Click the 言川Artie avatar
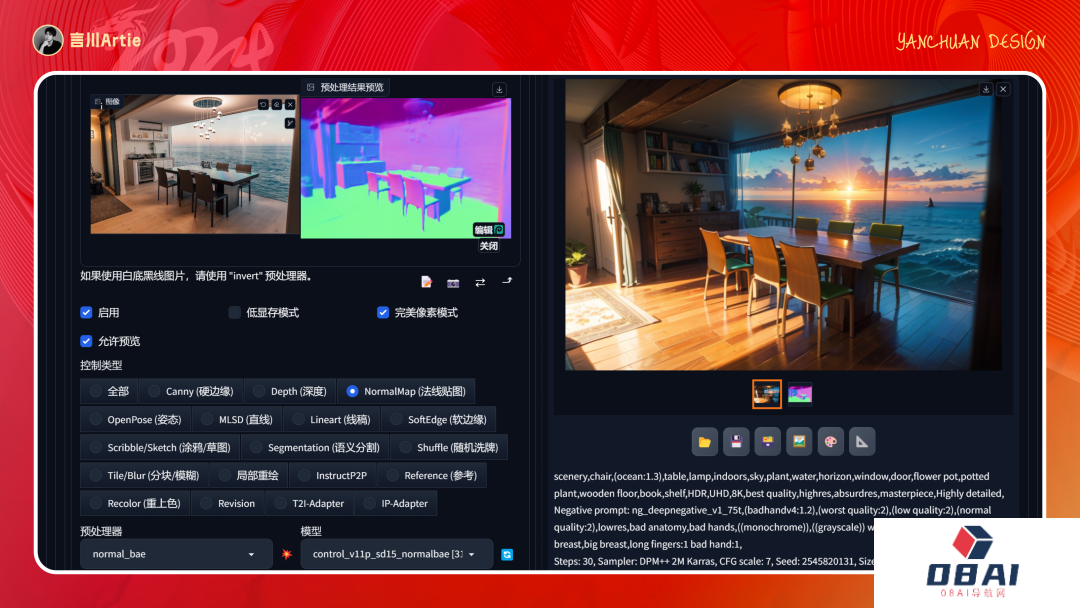The image size is (1080, 608). pyautogui.click(x=48, y=40)
